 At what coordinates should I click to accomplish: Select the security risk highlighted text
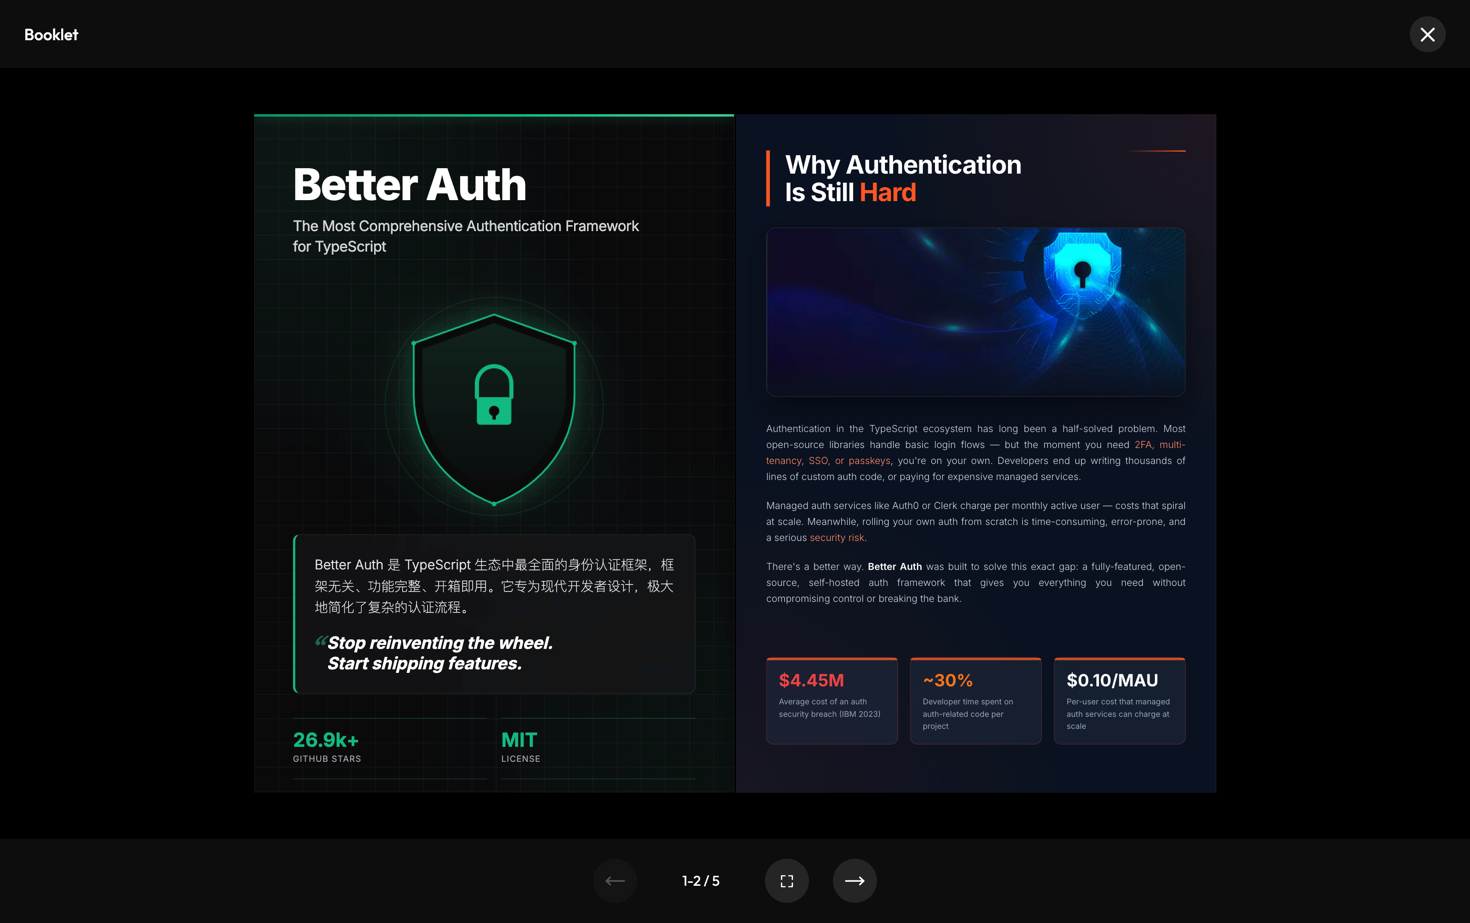coord(837,537)
